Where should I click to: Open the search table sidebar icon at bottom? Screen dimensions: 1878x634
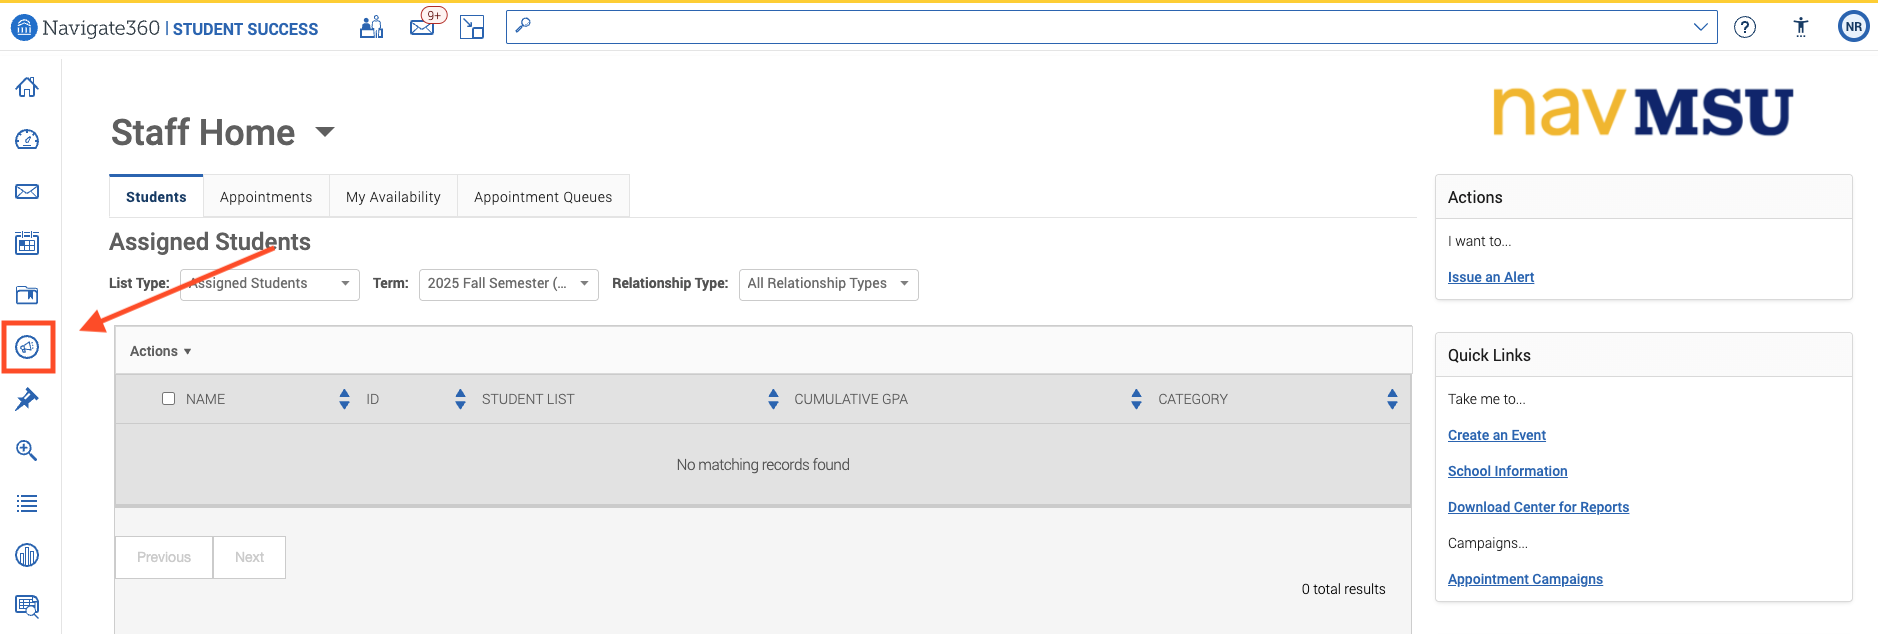point(27,606)
